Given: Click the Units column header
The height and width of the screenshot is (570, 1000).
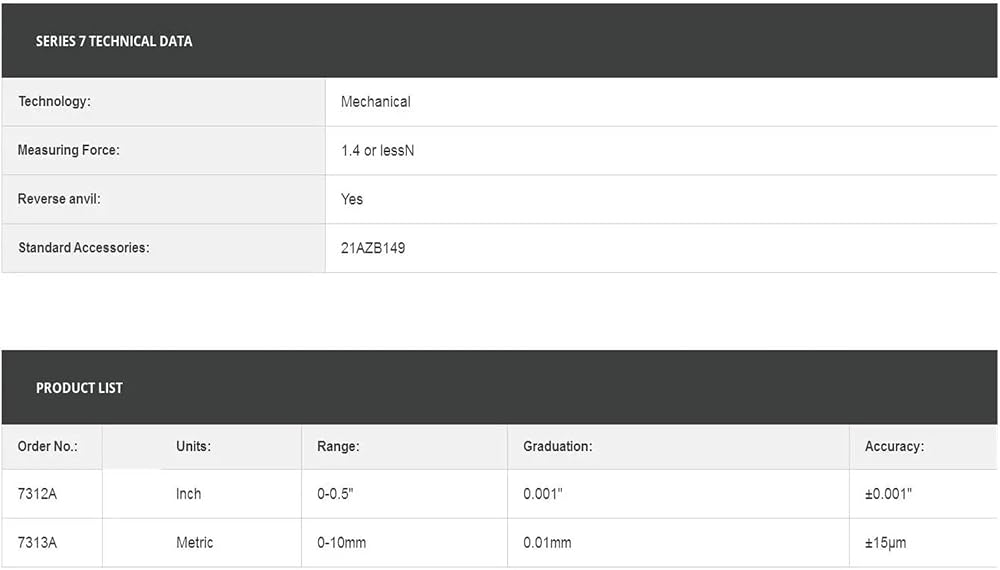Looking at the screenshot, I should click(193, 446).
